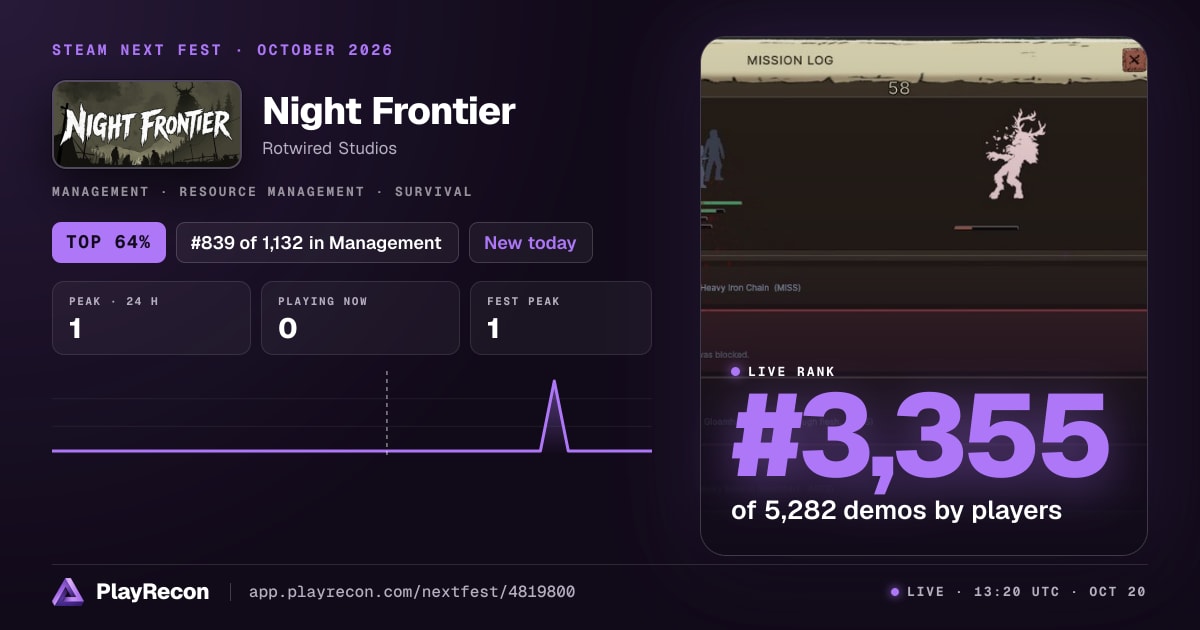Viewport: 1200px width, 630px height.
Task: Open the app.playrecon.com/nextfest/4819800 link
Action: [411, 592]
